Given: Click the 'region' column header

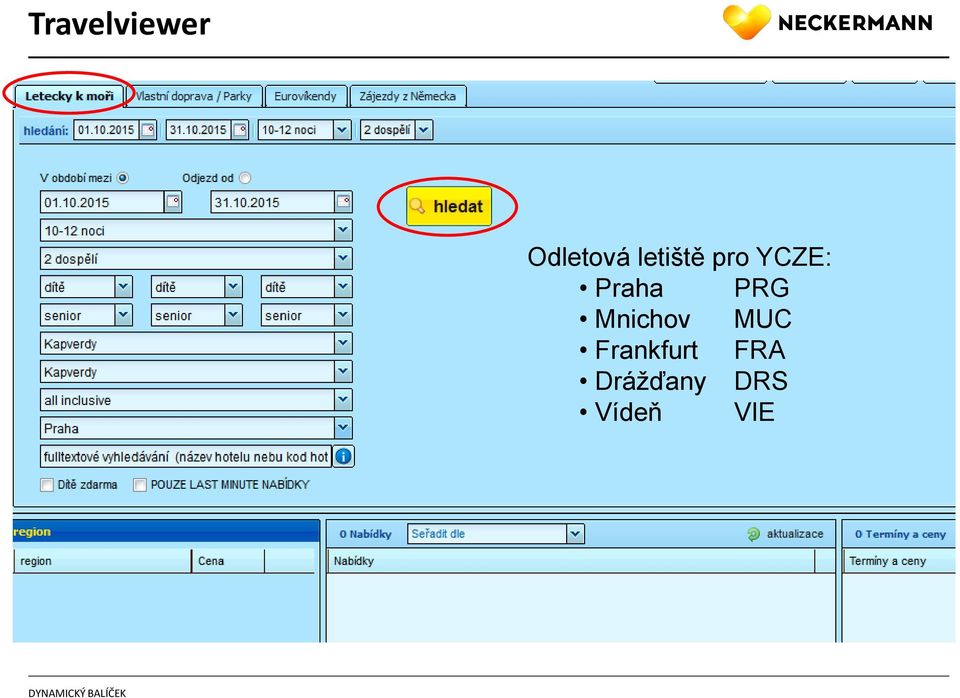Looking at the screenshot, I should (x=102, y=561).
